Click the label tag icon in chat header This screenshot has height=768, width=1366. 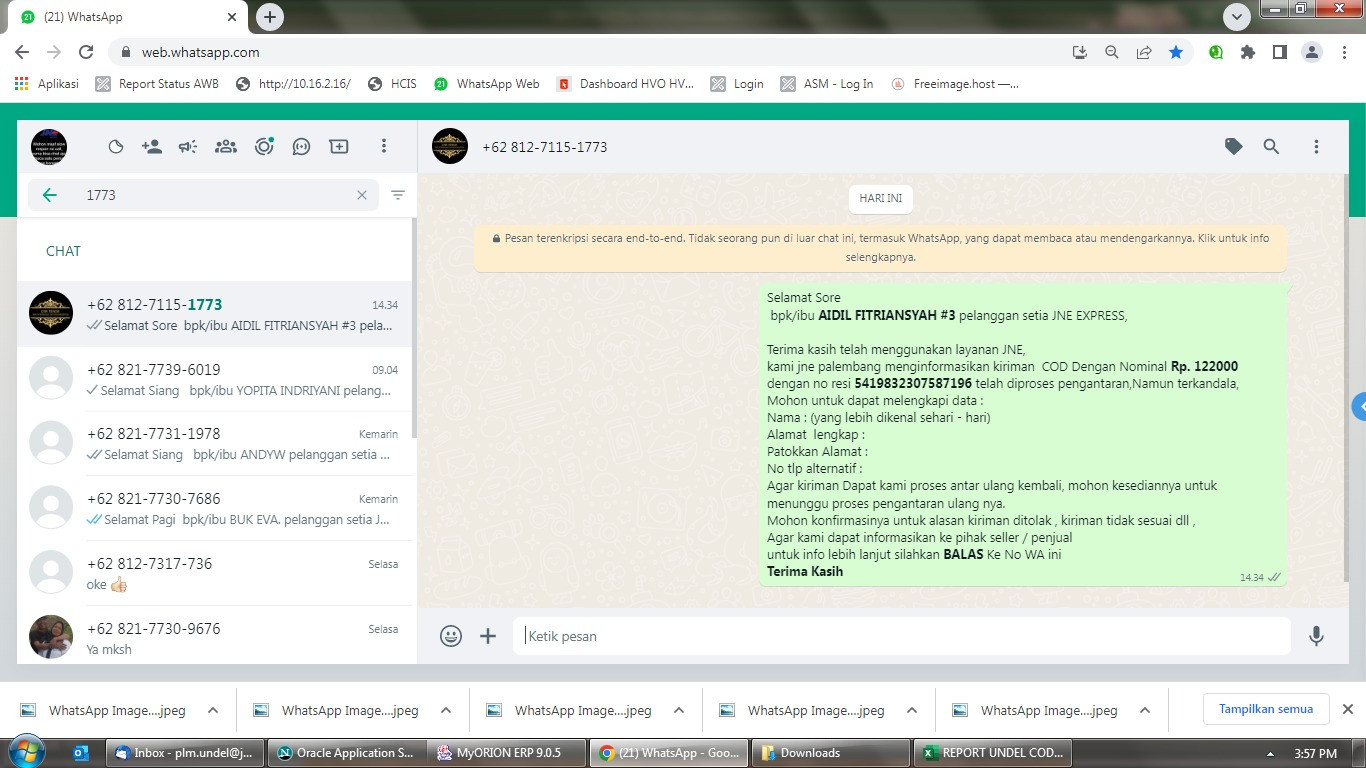click(x=1234, y=147)
